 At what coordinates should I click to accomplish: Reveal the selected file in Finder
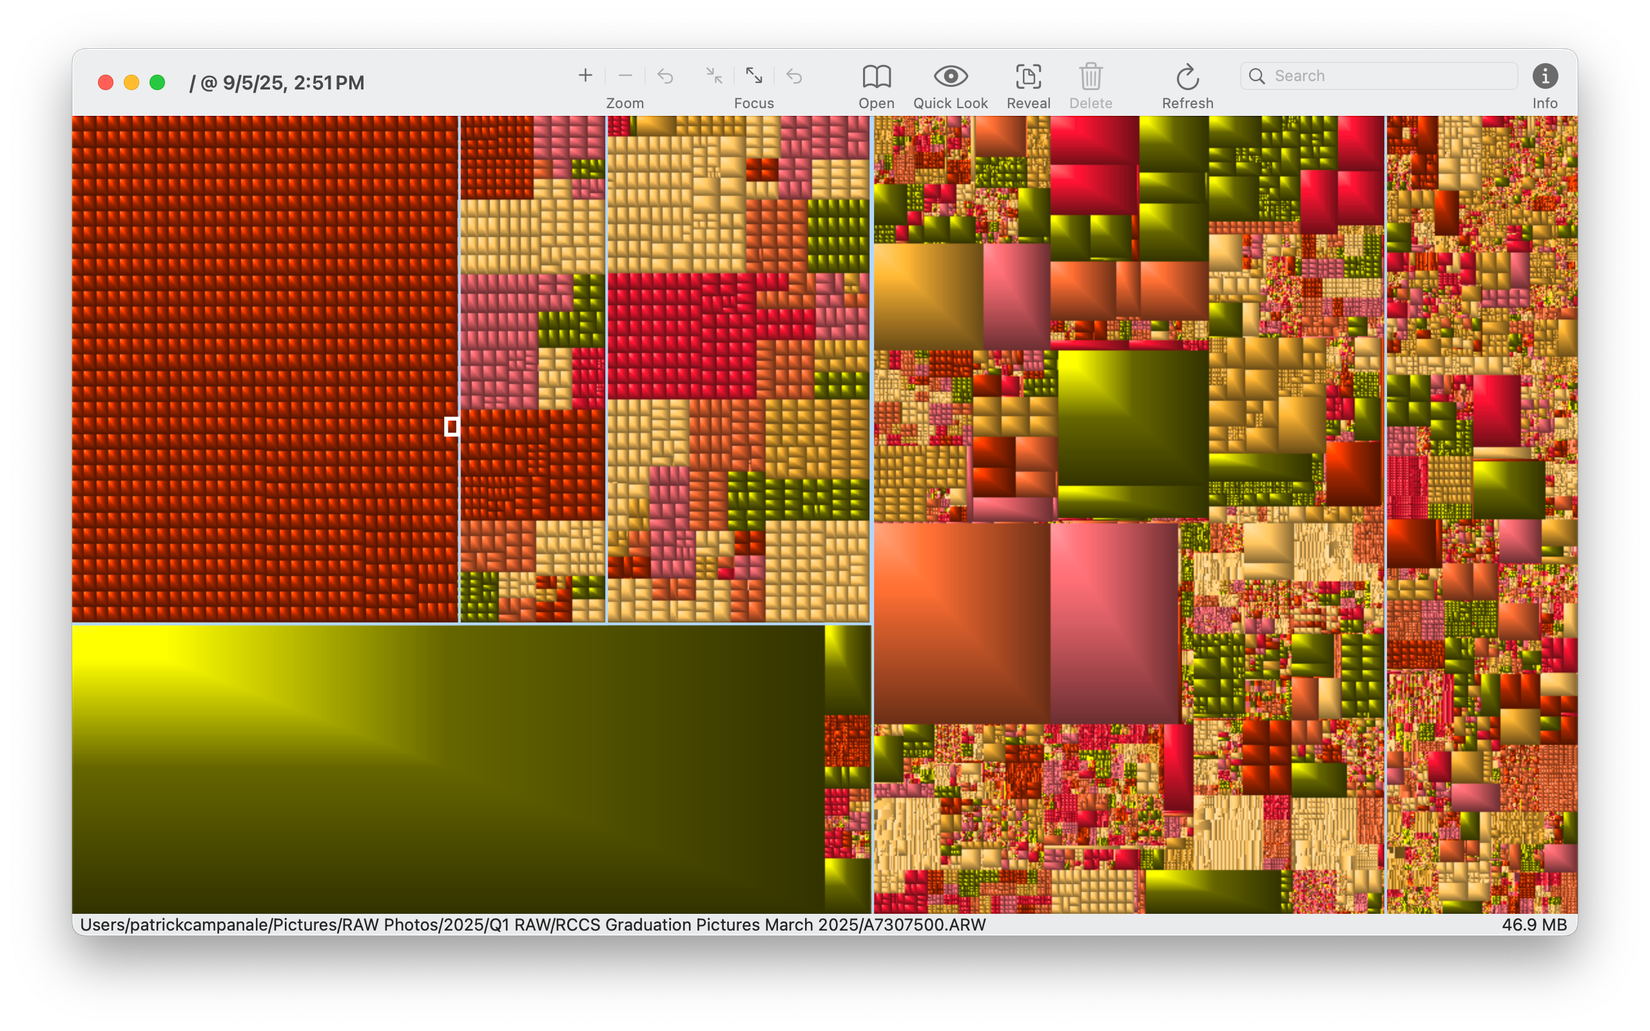coord(1028,76)
